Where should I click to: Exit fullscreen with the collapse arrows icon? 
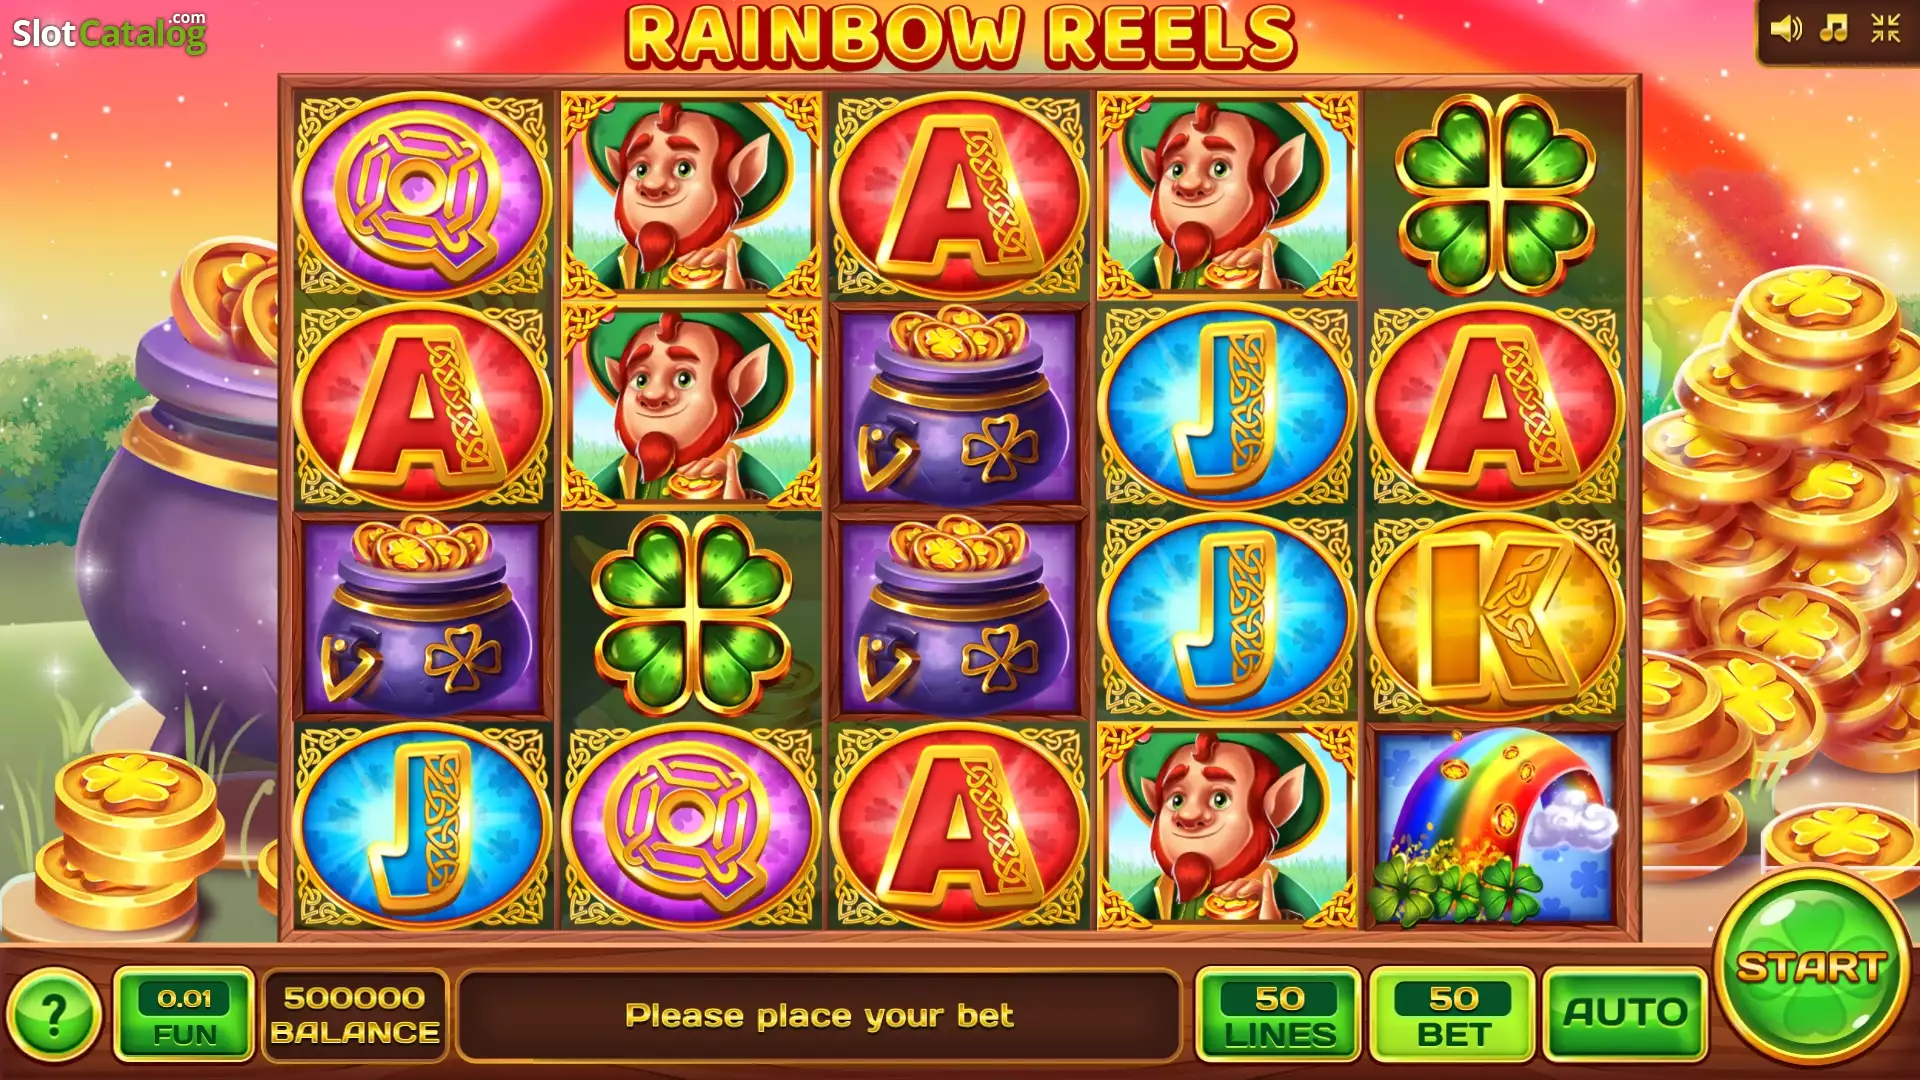click(x=1885, y=29)
